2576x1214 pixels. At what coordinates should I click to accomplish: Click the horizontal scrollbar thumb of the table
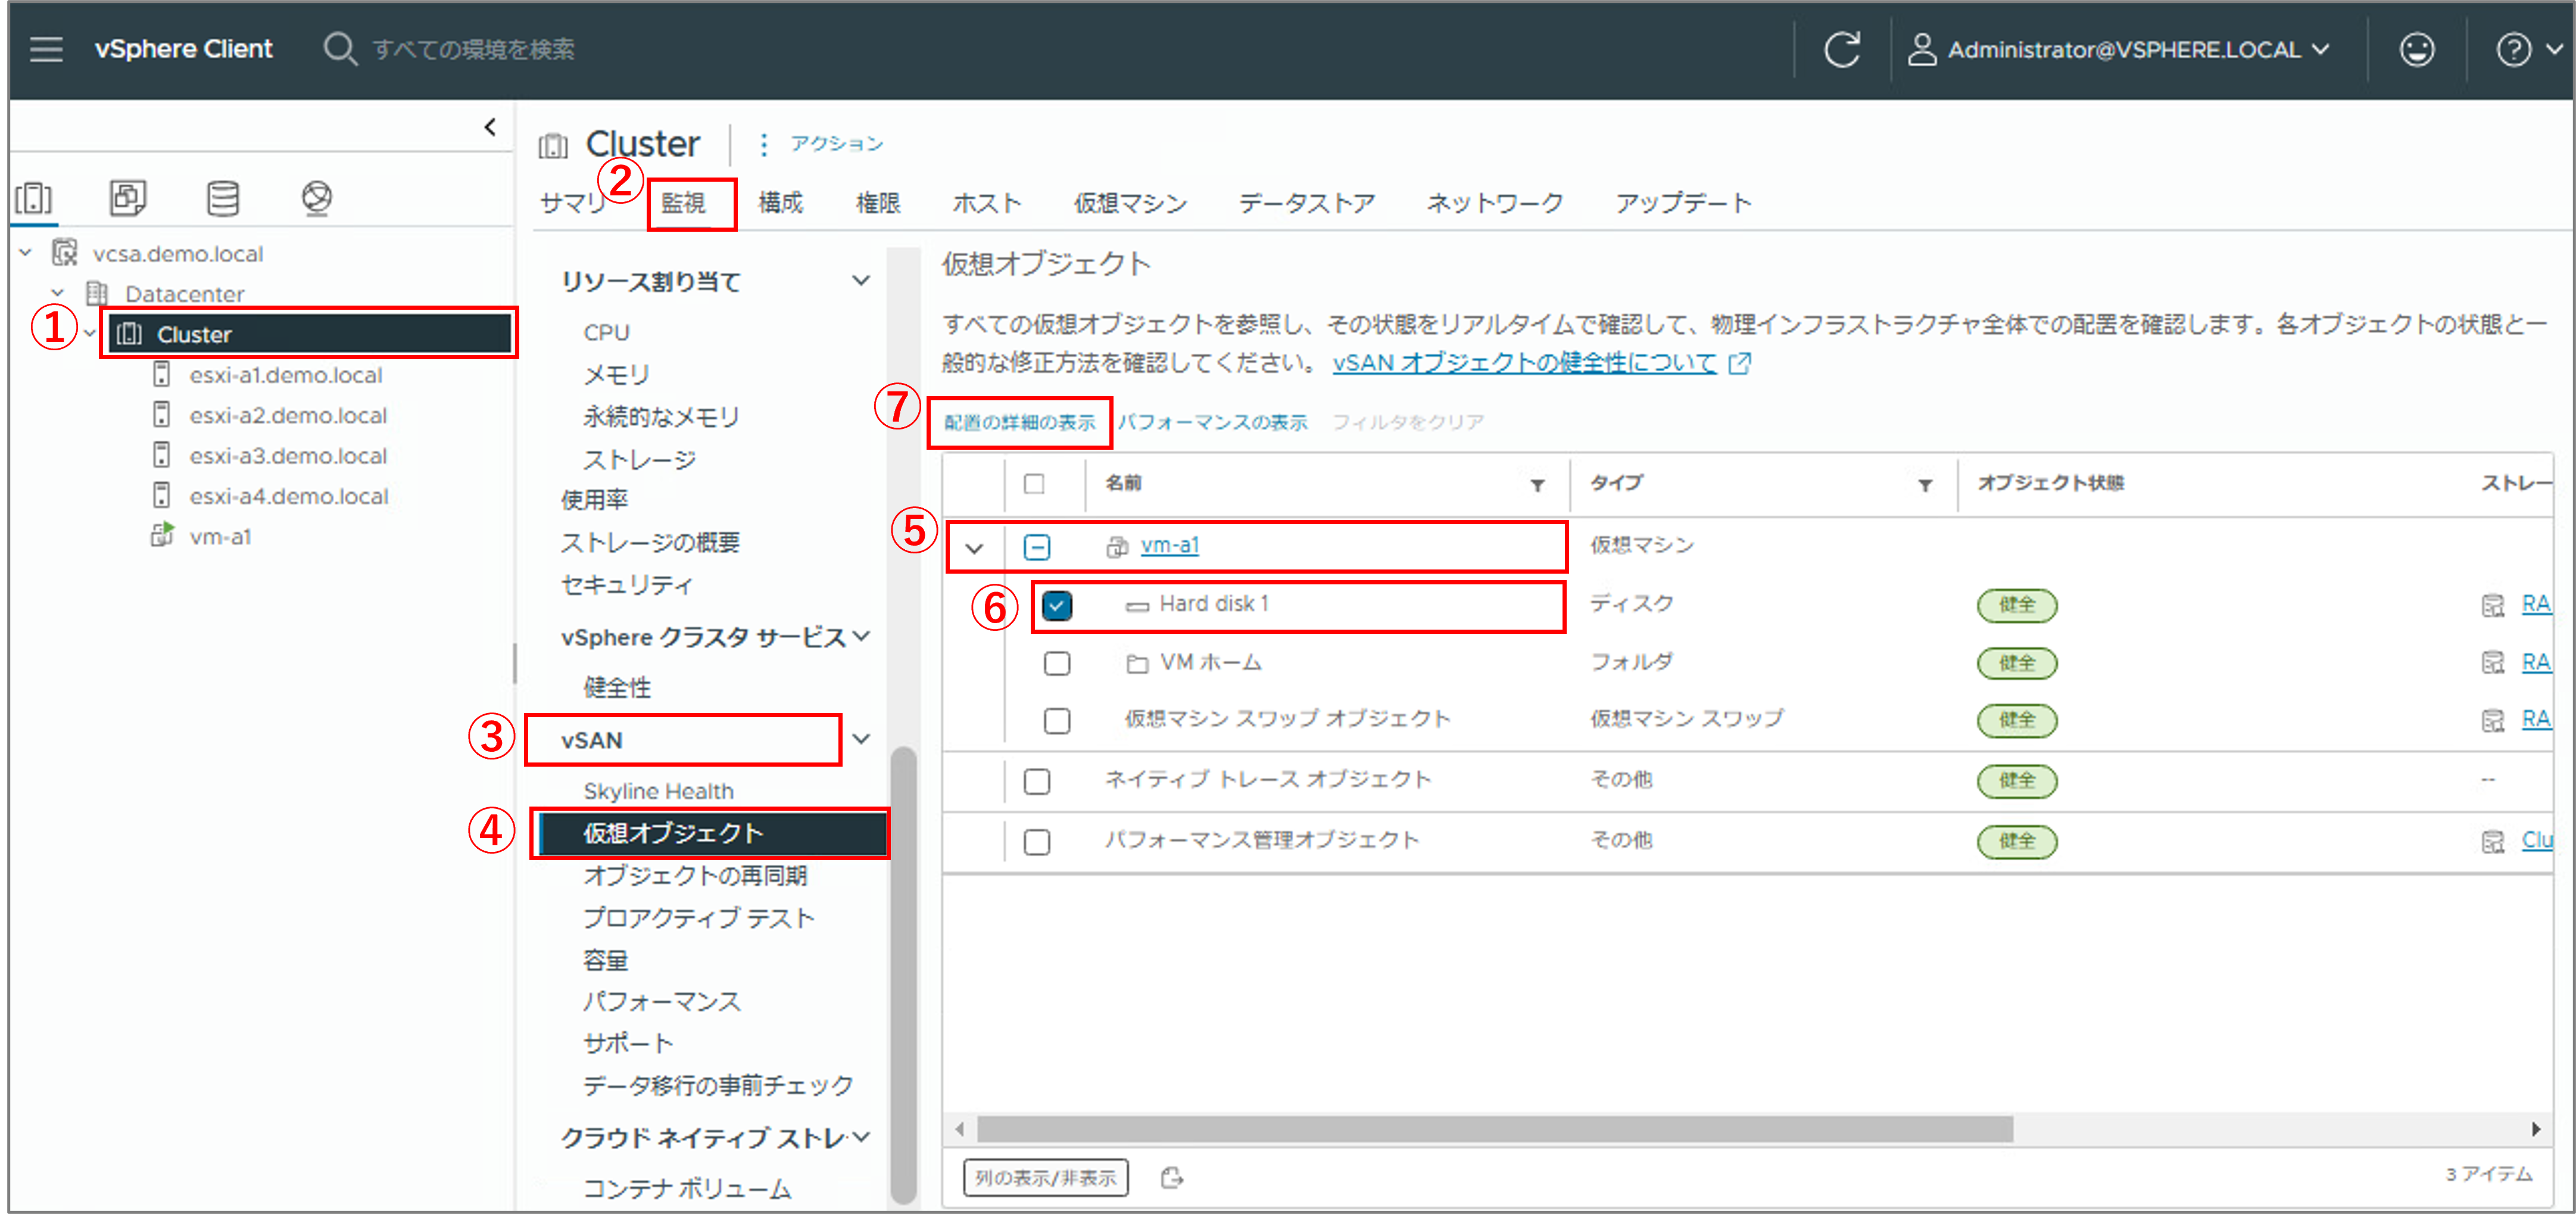click(x=1495, y=1129)
